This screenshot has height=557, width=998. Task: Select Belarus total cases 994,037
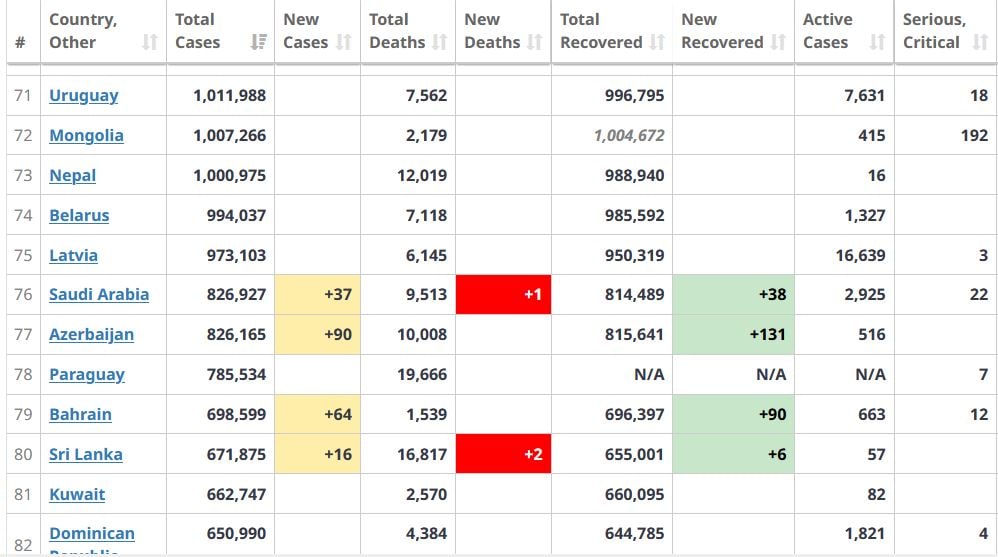[236, 216]
